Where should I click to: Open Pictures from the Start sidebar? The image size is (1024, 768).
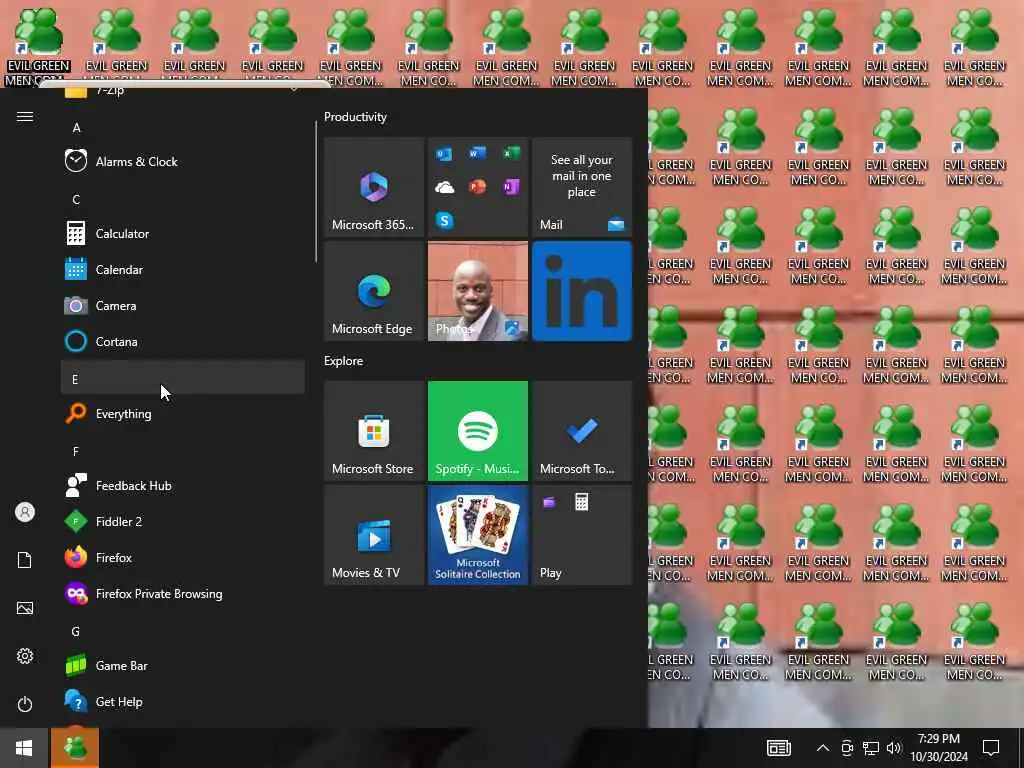[x=25, y=608]
